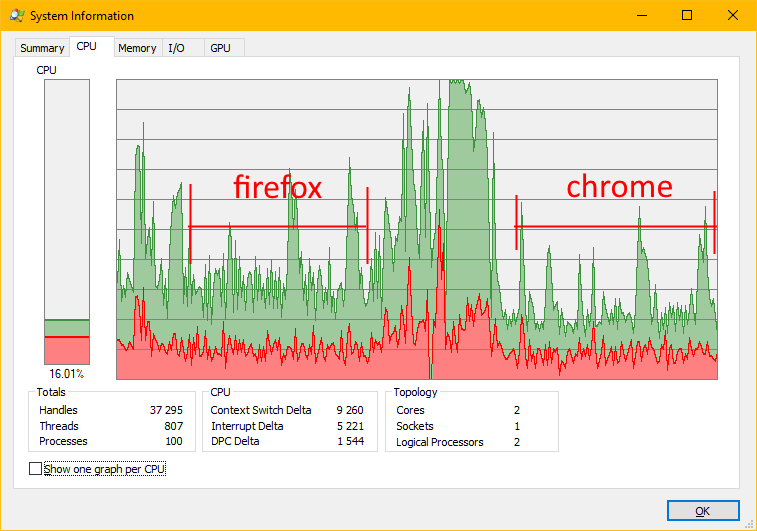
Task: Click the Context Switch value 9 260
Action: click(x=350, y=410)
